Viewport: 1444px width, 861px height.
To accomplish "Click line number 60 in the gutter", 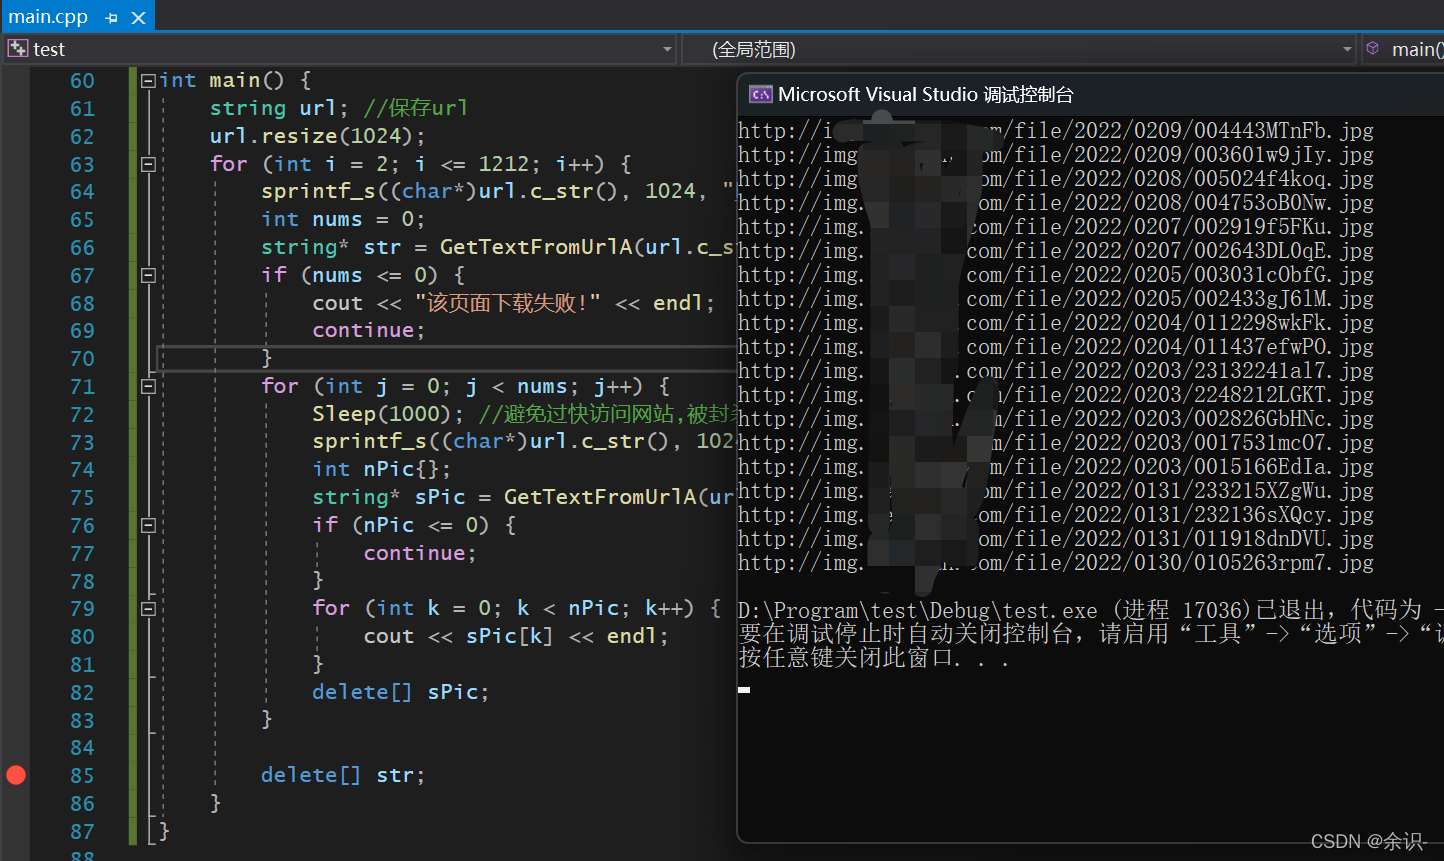I will 82,81.
